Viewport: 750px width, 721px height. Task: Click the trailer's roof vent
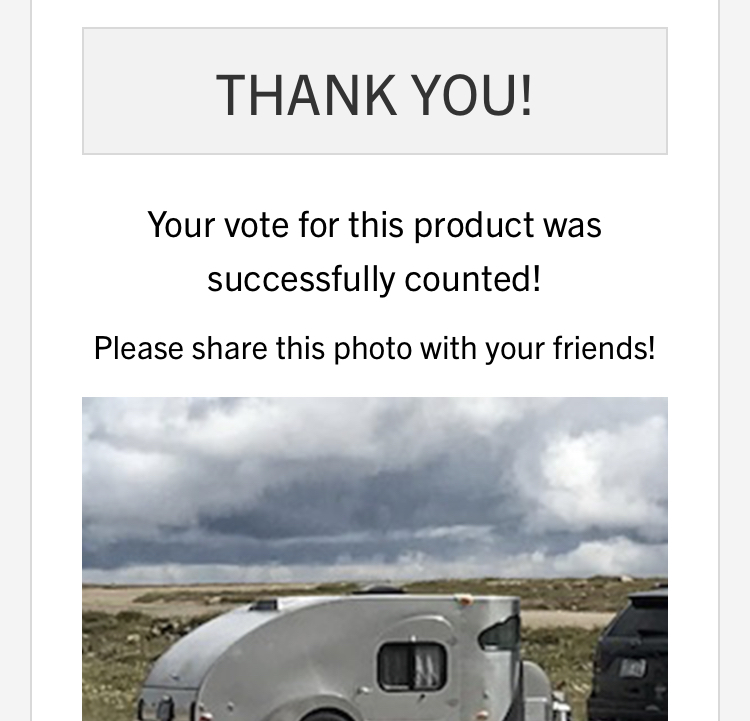pyautogui.click(x=264, y=604)
